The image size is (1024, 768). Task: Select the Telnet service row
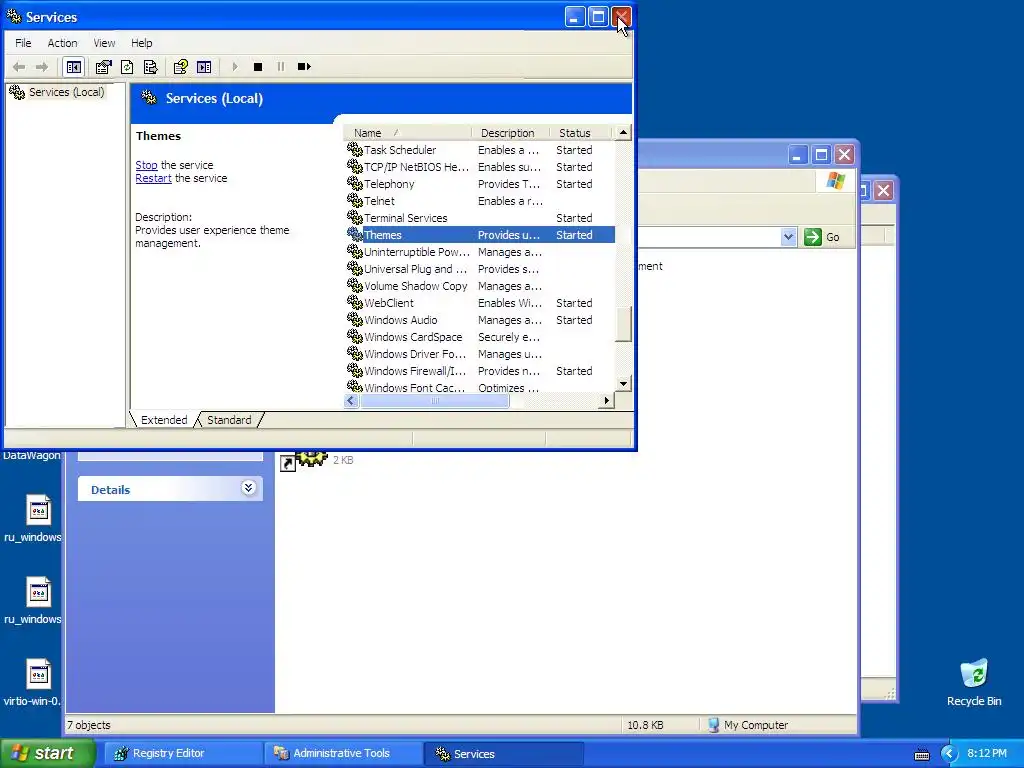(480, 201)
